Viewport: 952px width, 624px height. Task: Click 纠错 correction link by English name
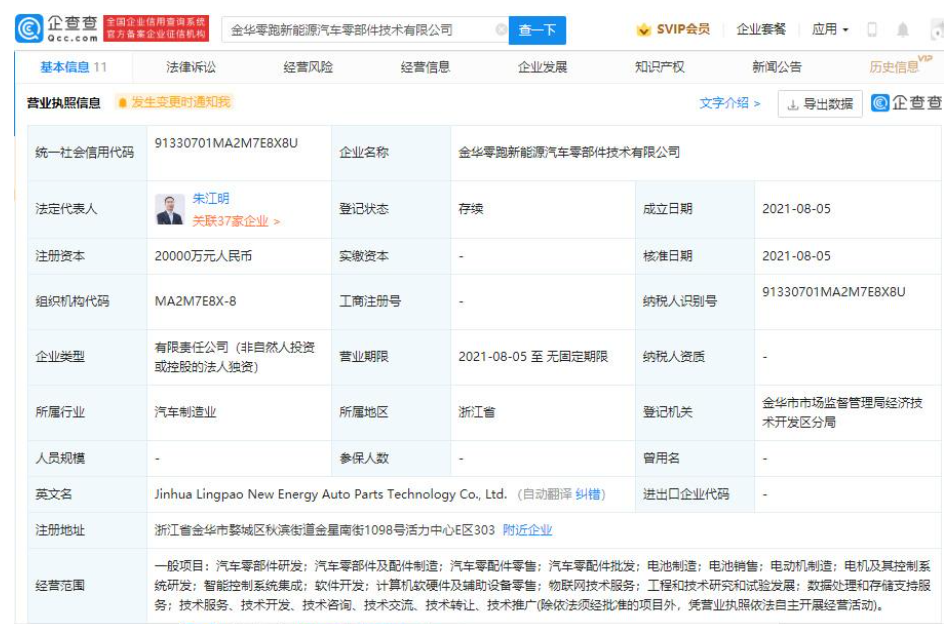click(587, 494)
